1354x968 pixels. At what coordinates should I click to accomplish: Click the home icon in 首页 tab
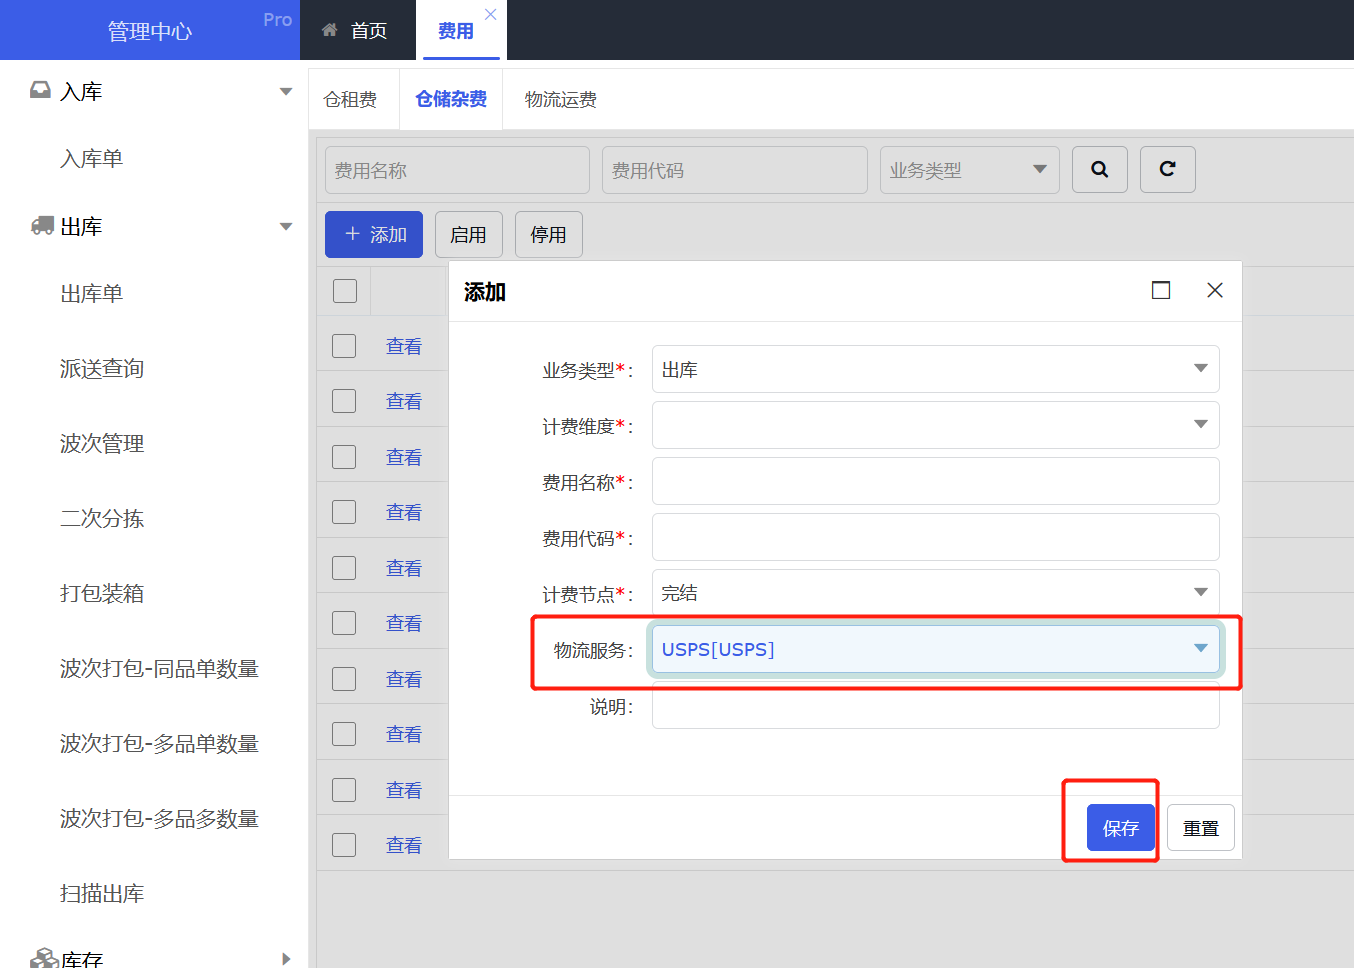(329, 30)
